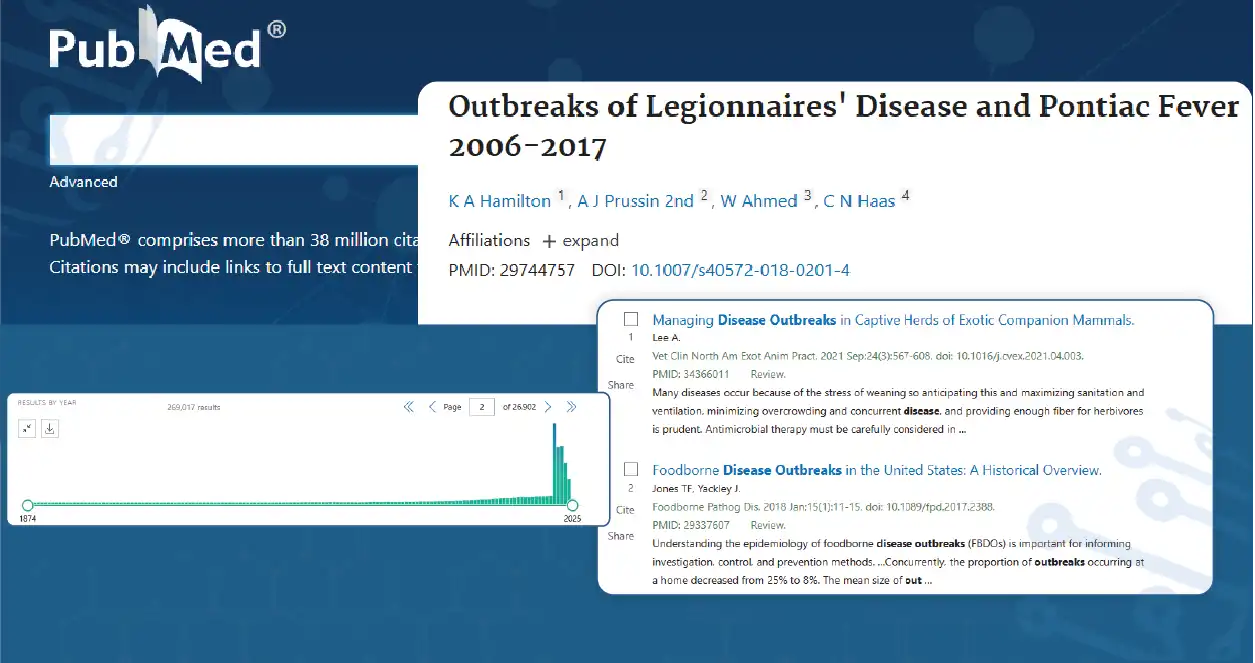1255x663 pixels.
Task: Download the Results by Year data
Action: (x=50, y=428)
